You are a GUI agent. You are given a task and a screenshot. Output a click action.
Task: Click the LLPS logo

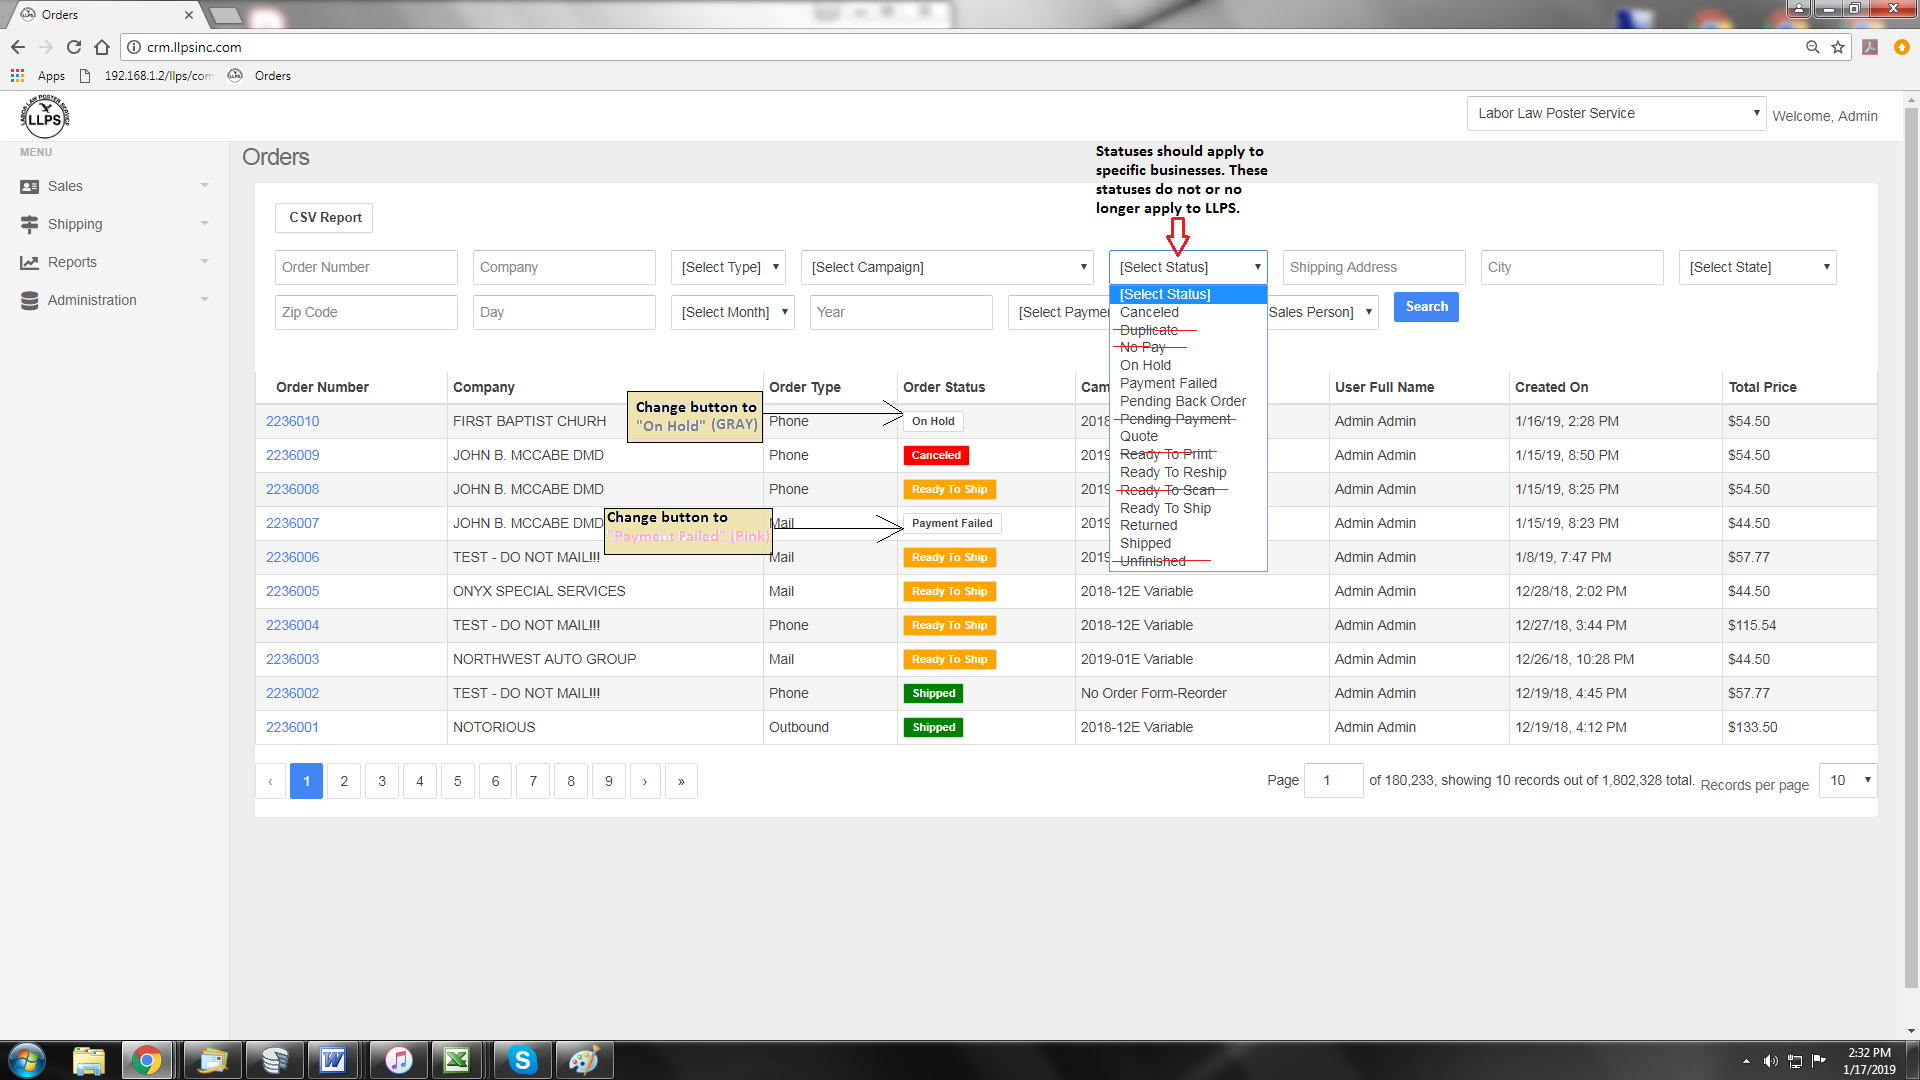point(44,117)
